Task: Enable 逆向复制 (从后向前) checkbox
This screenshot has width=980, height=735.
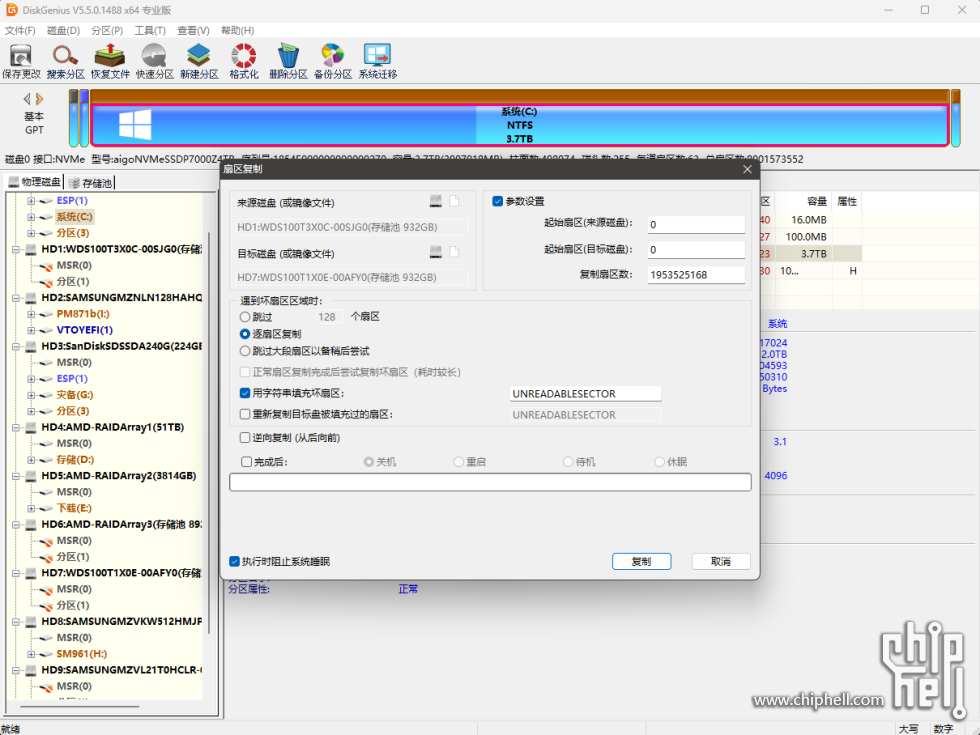Action: pos(245,438)
